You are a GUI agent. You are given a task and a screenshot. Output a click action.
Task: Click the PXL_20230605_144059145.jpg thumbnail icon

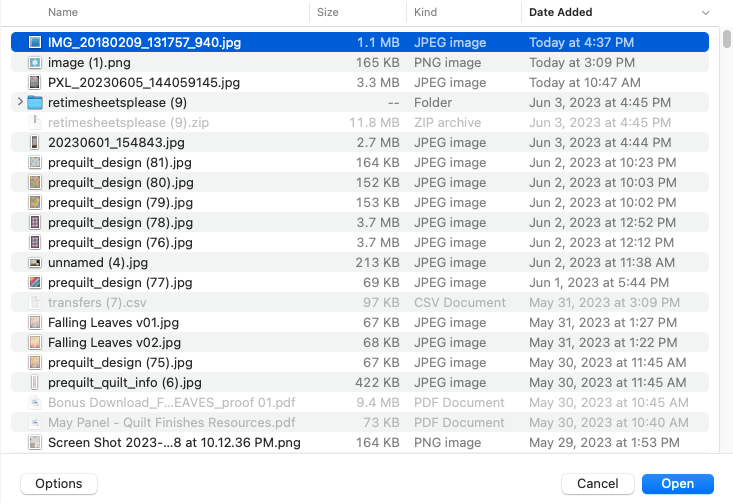[x=35, y=82]
